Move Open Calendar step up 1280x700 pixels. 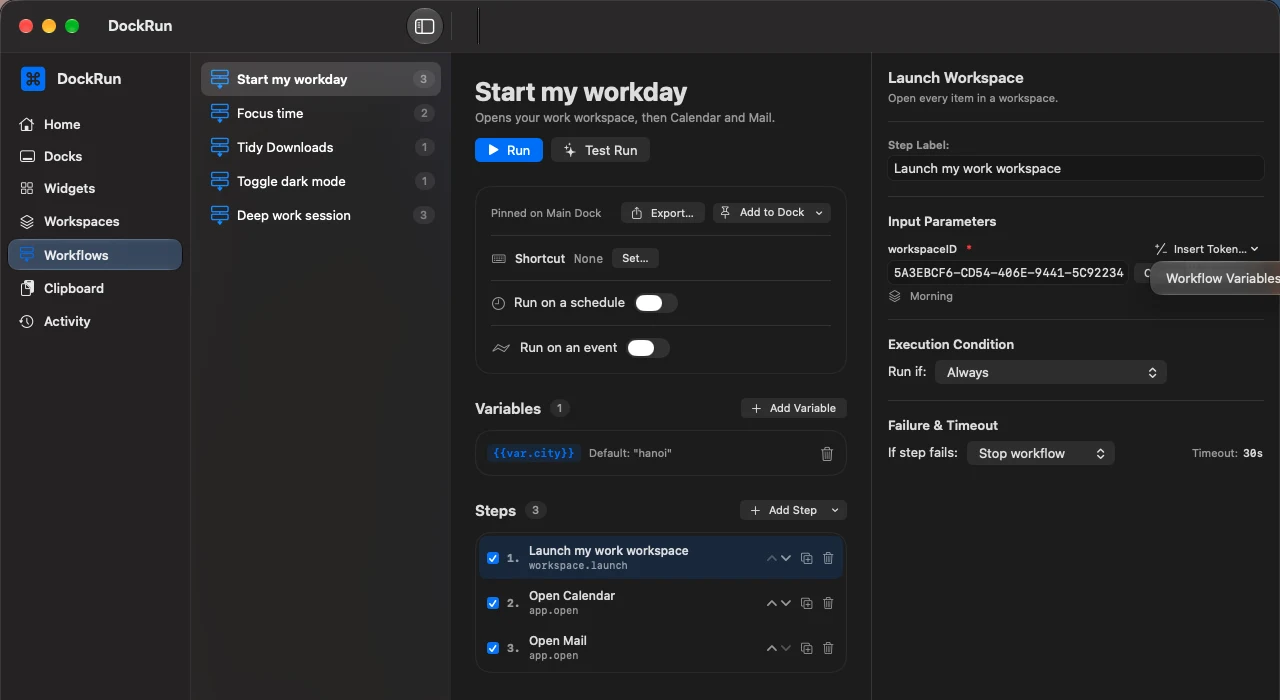point(771,603)
